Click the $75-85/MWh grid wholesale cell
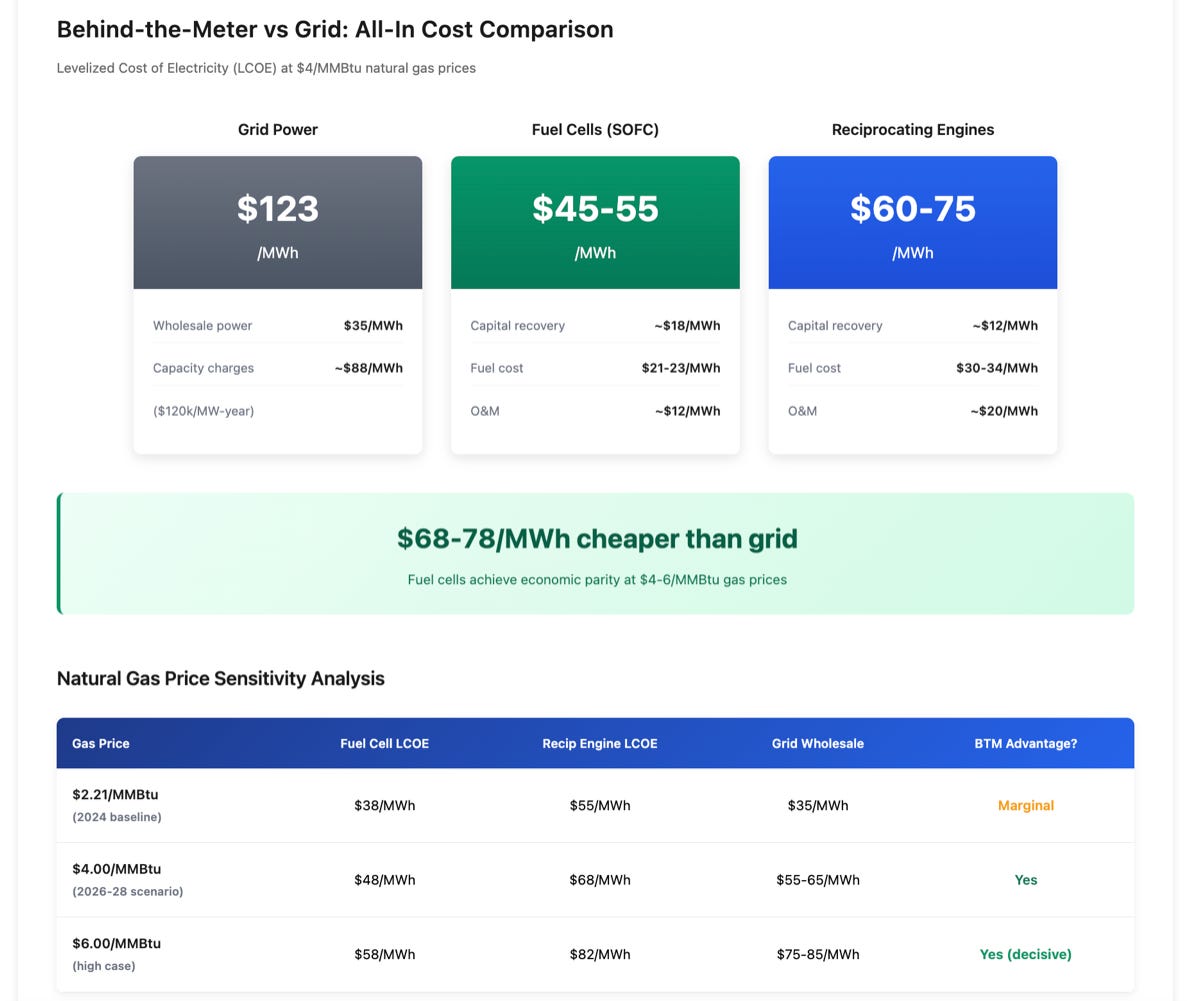Screen dimensions: 1200x1001 point(818,954)
